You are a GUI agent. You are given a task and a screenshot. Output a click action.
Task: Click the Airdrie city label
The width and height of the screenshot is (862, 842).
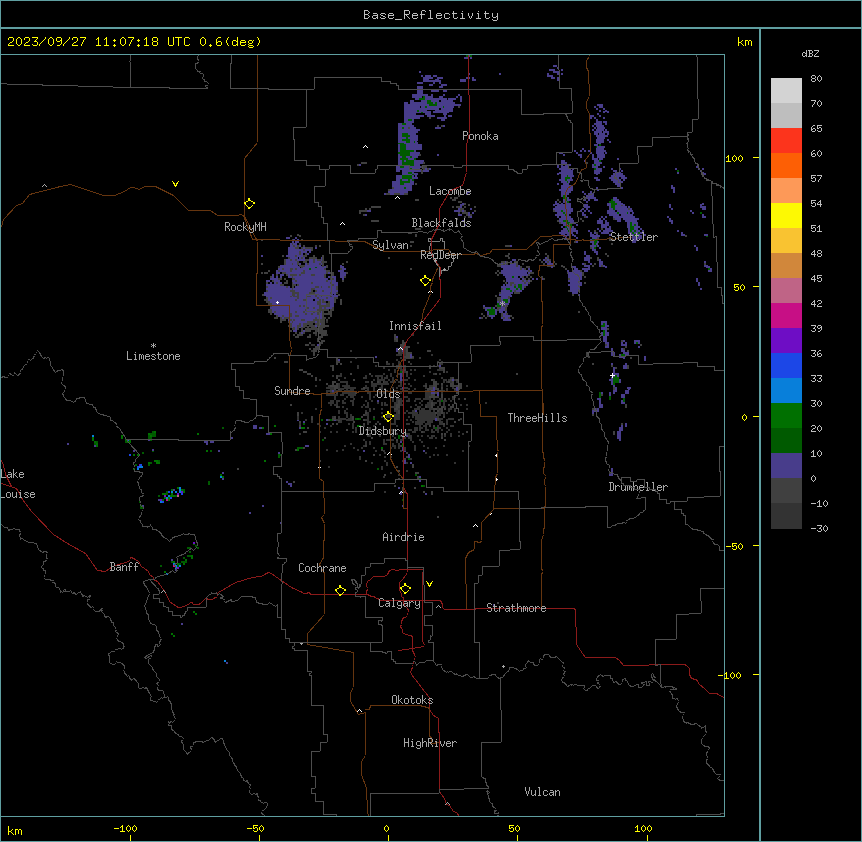pos(403,537)
